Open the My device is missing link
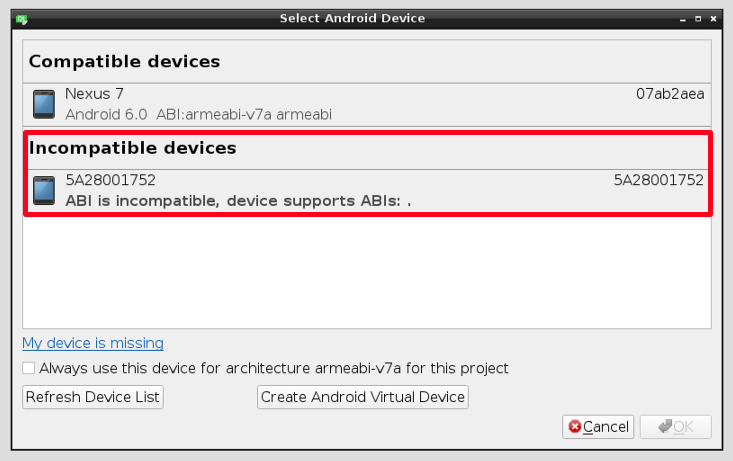Screen dimensions: 733x461 click(x=93, y=343)
